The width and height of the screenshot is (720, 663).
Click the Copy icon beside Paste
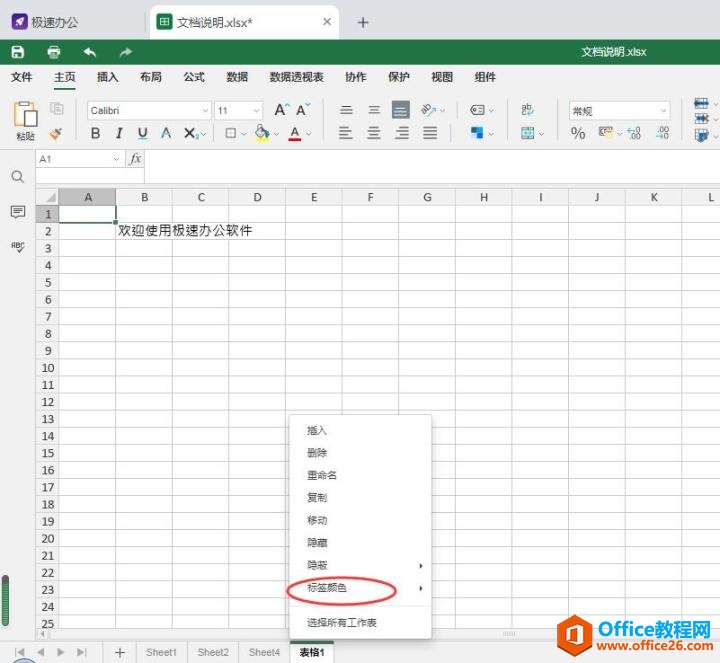[57, 109]
